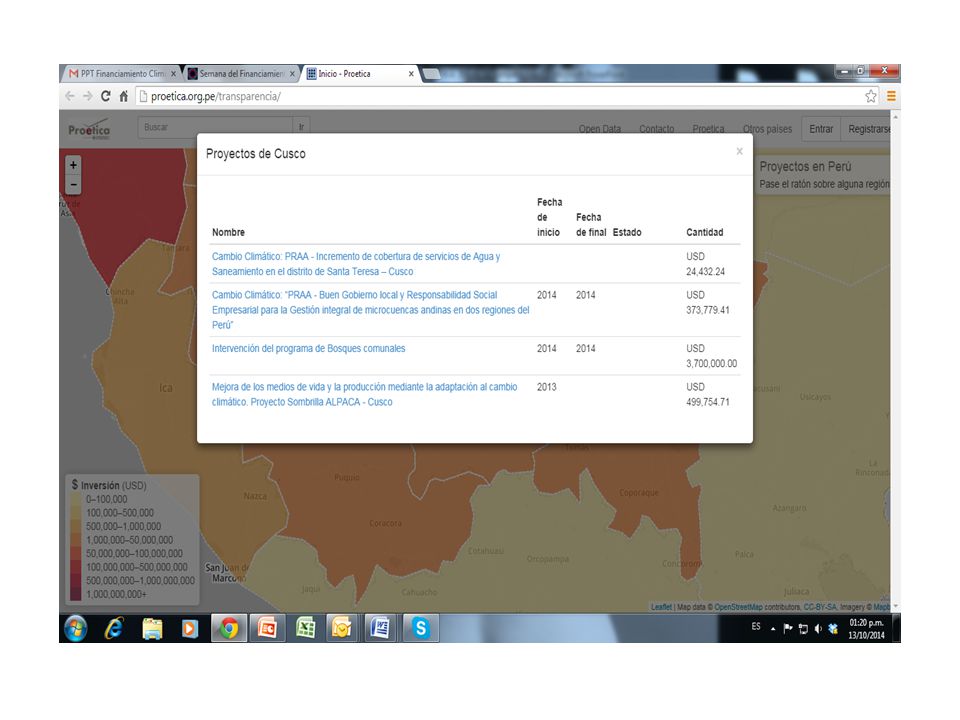This screenshot has width=960, height=720.
Task: Click the Estado column header
Action: pos(627,232)
